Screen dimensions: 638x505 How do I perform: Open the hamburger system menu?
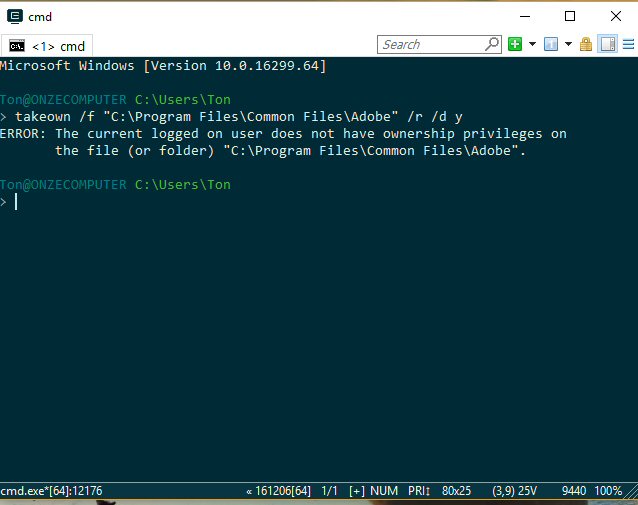click(628, 44)
